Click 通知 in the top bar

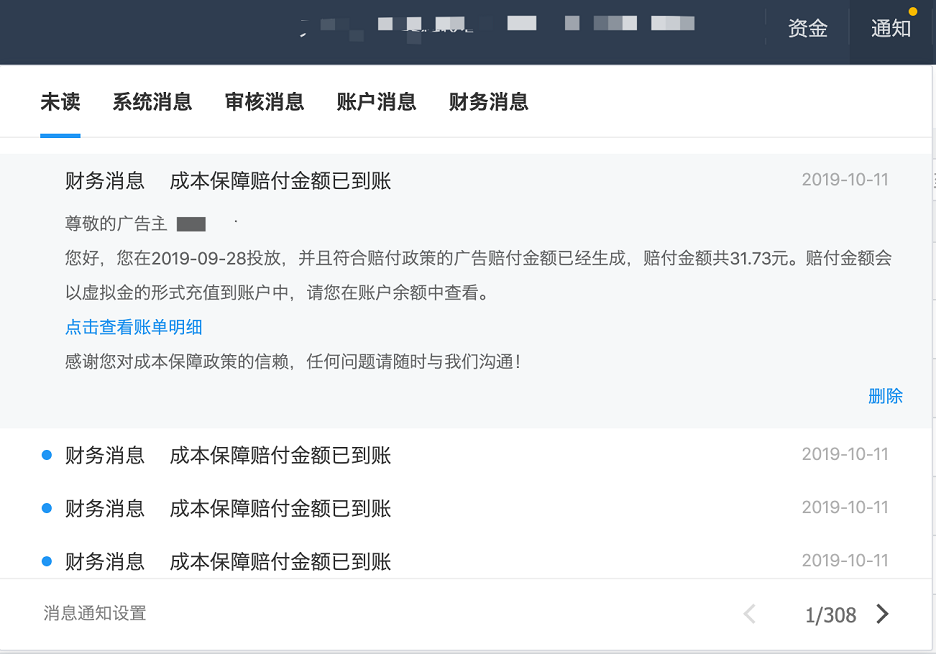pyautogui.click(x=891, y=29)
